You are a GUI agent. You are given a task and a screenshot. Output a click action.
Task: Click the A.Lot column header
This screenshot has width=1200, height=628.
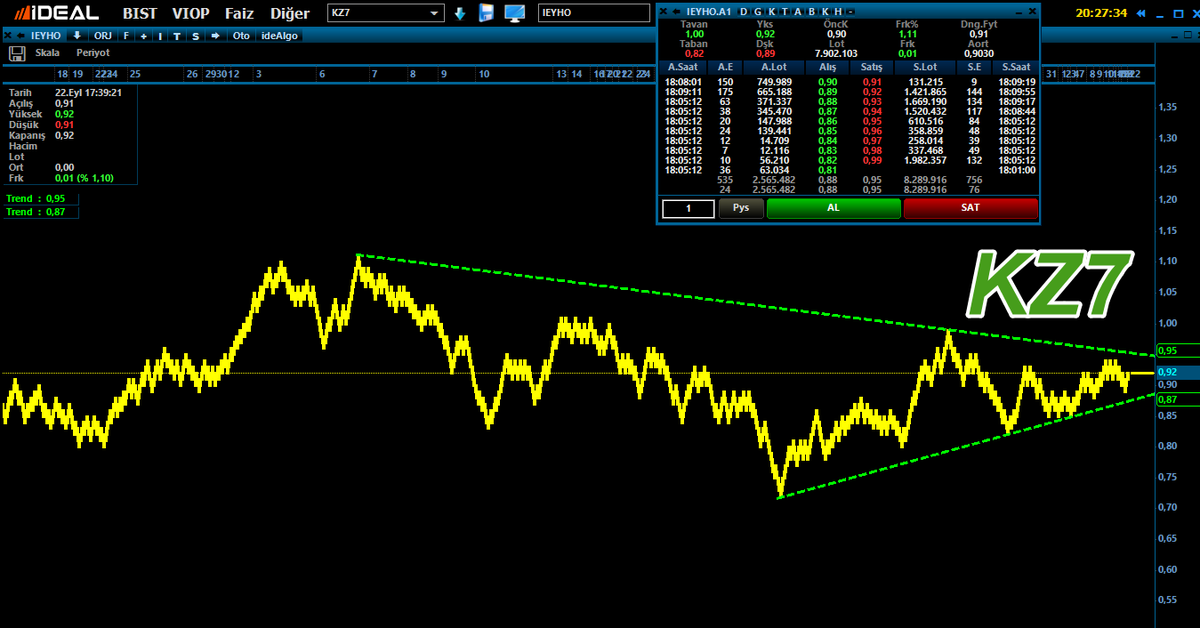click(774, 66)
